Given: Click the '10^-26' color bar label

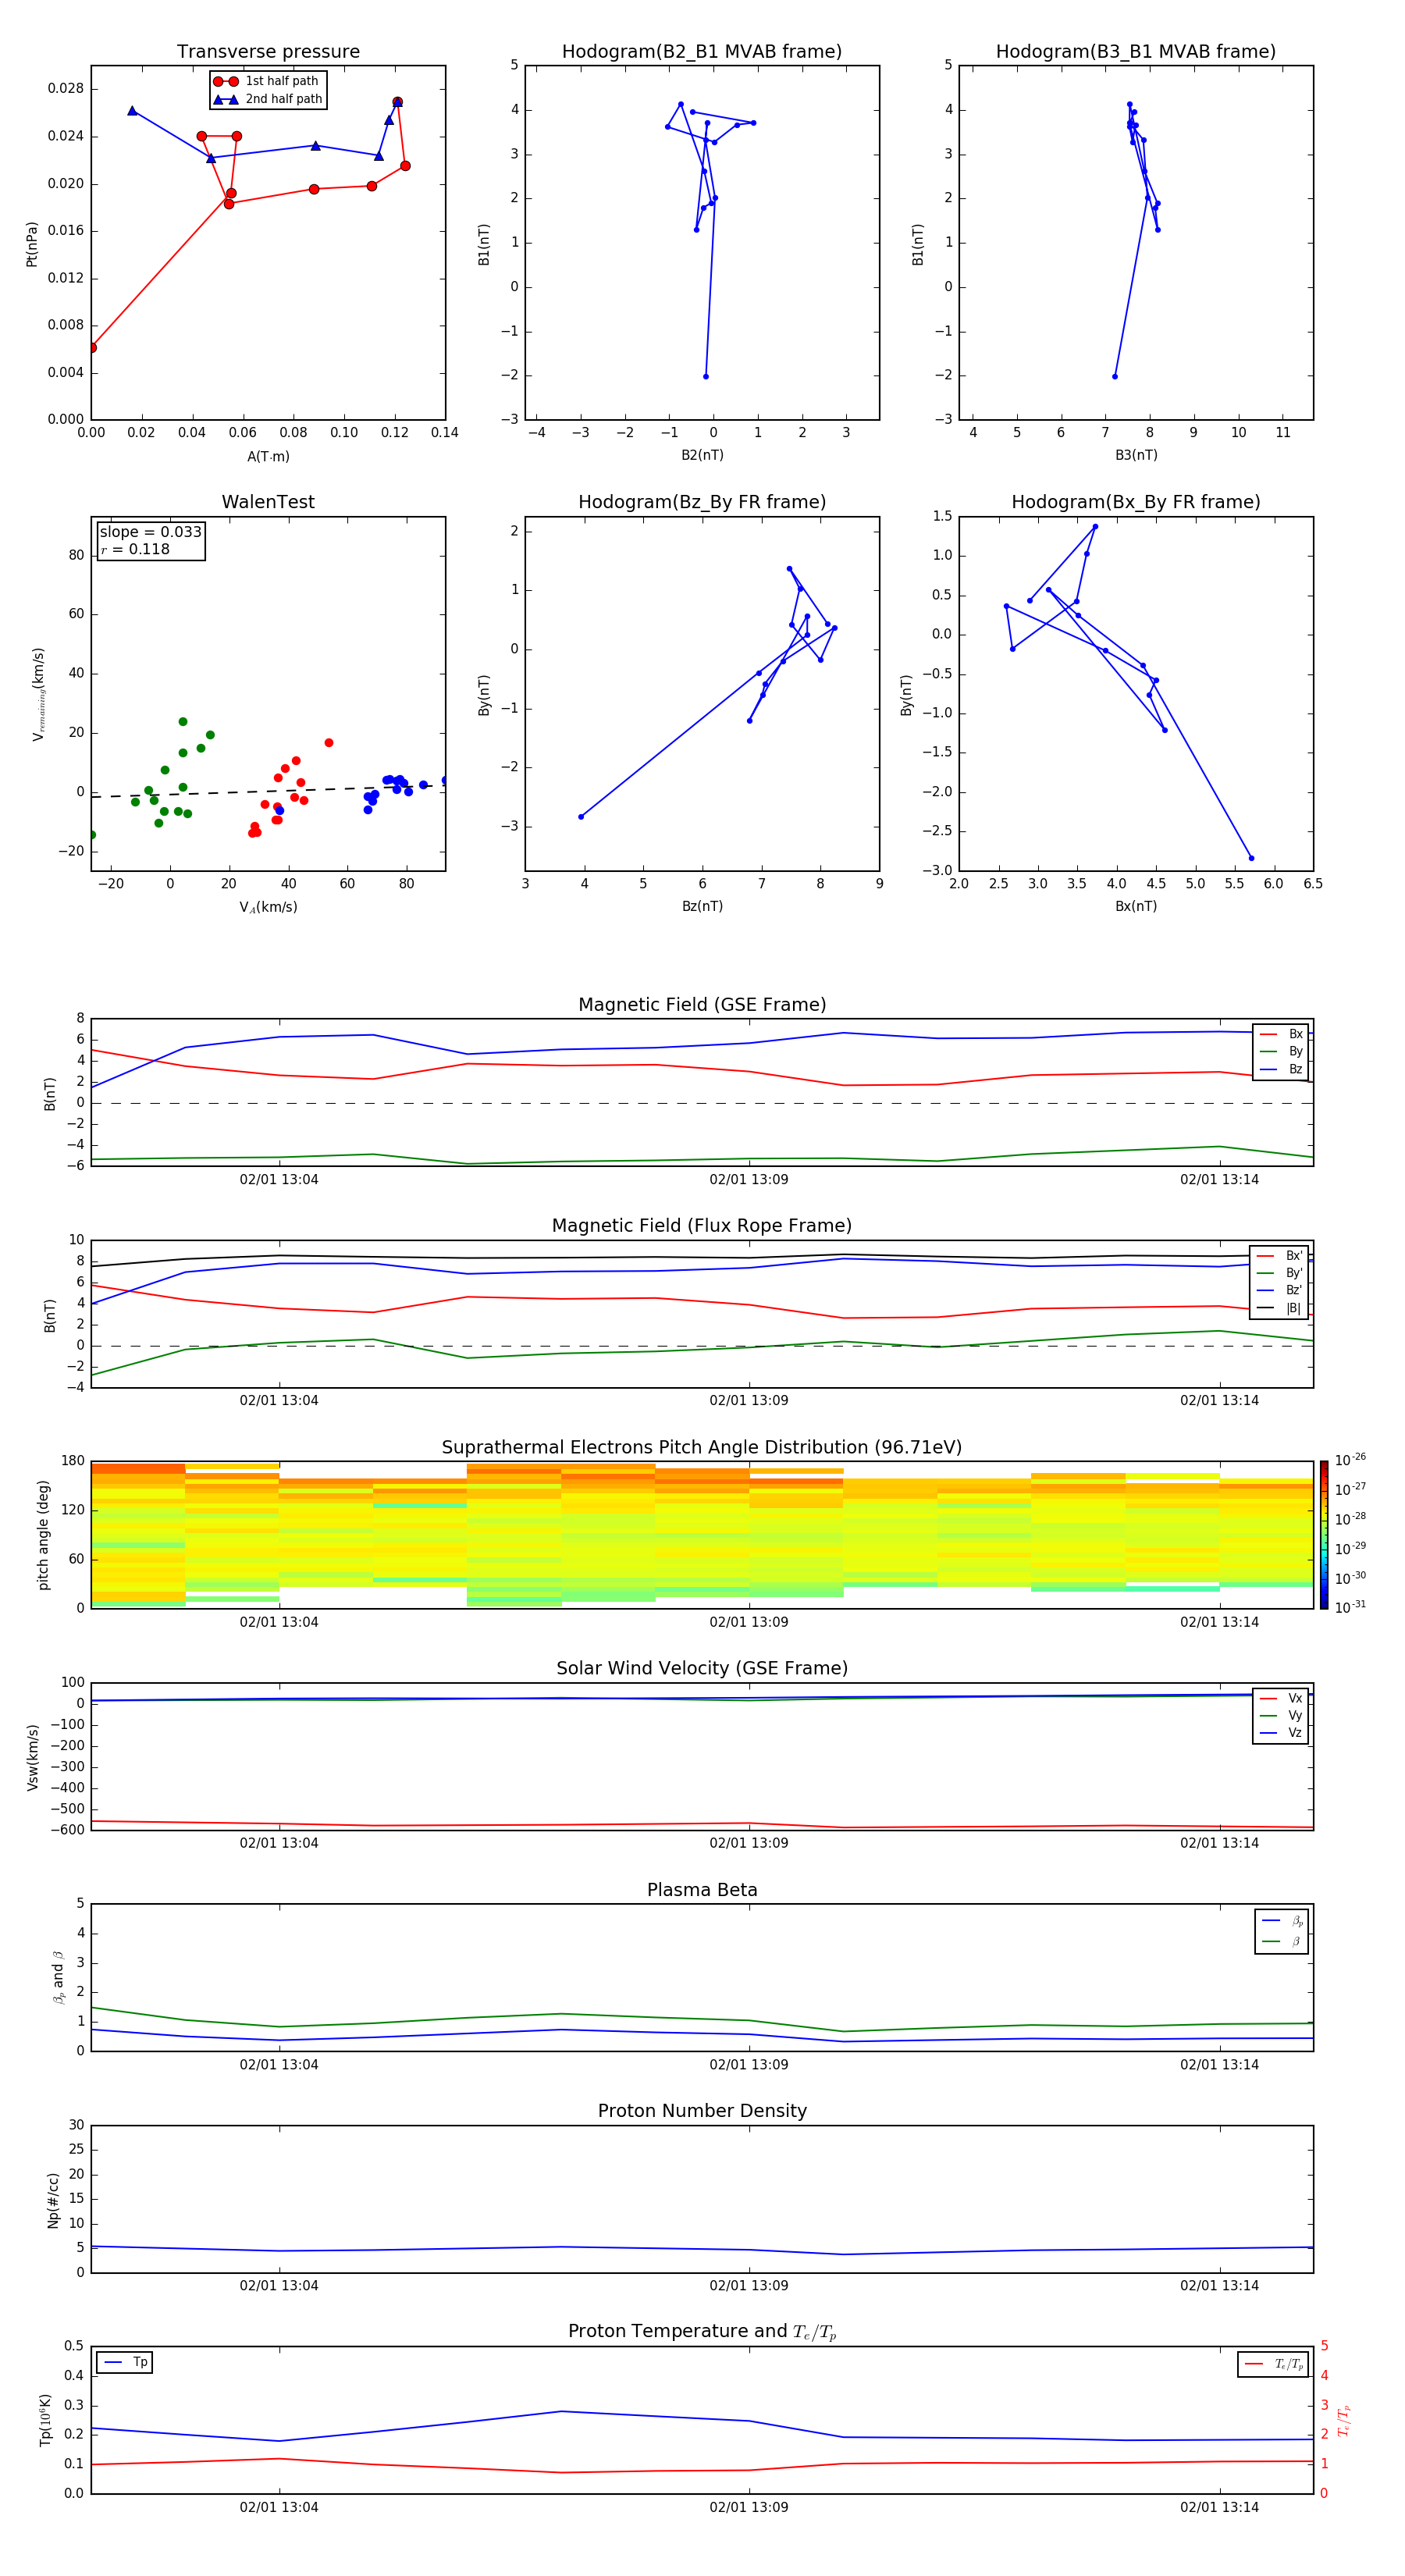Looking at the screenshot, I should (1350, 1459).
